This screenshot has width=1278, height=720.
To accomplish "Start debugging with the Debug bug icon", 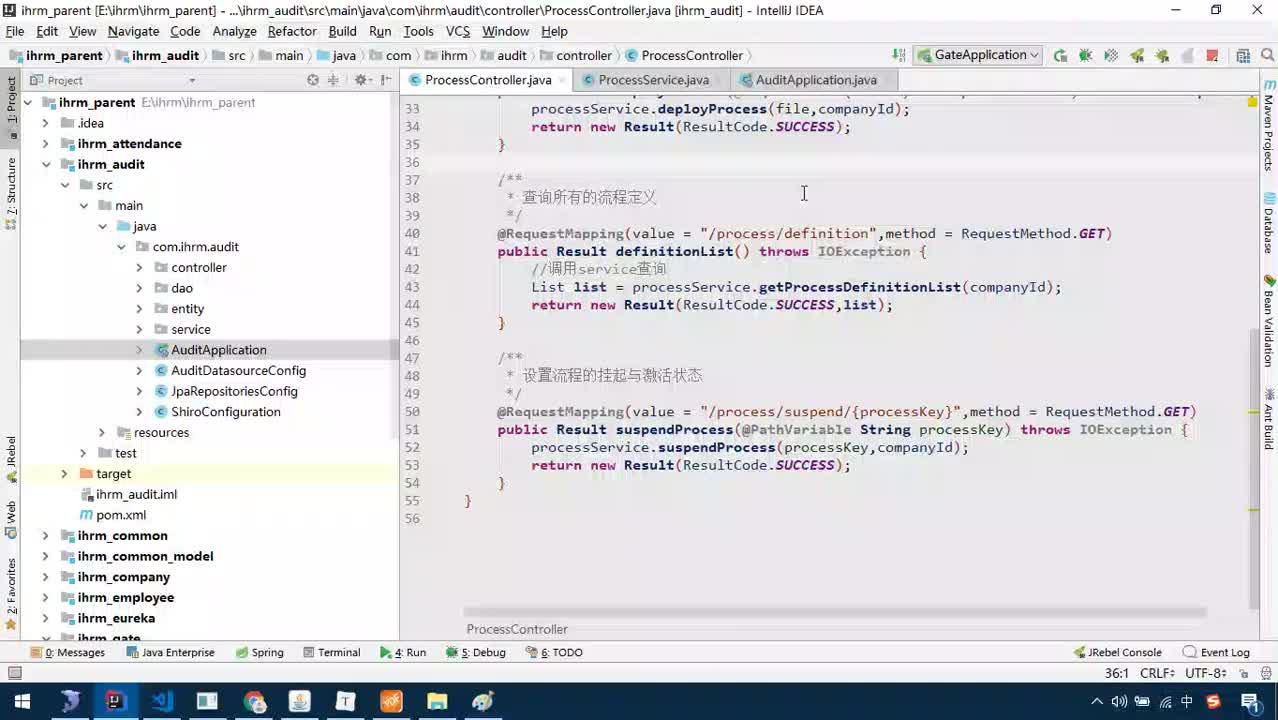I will [1085, 56].
